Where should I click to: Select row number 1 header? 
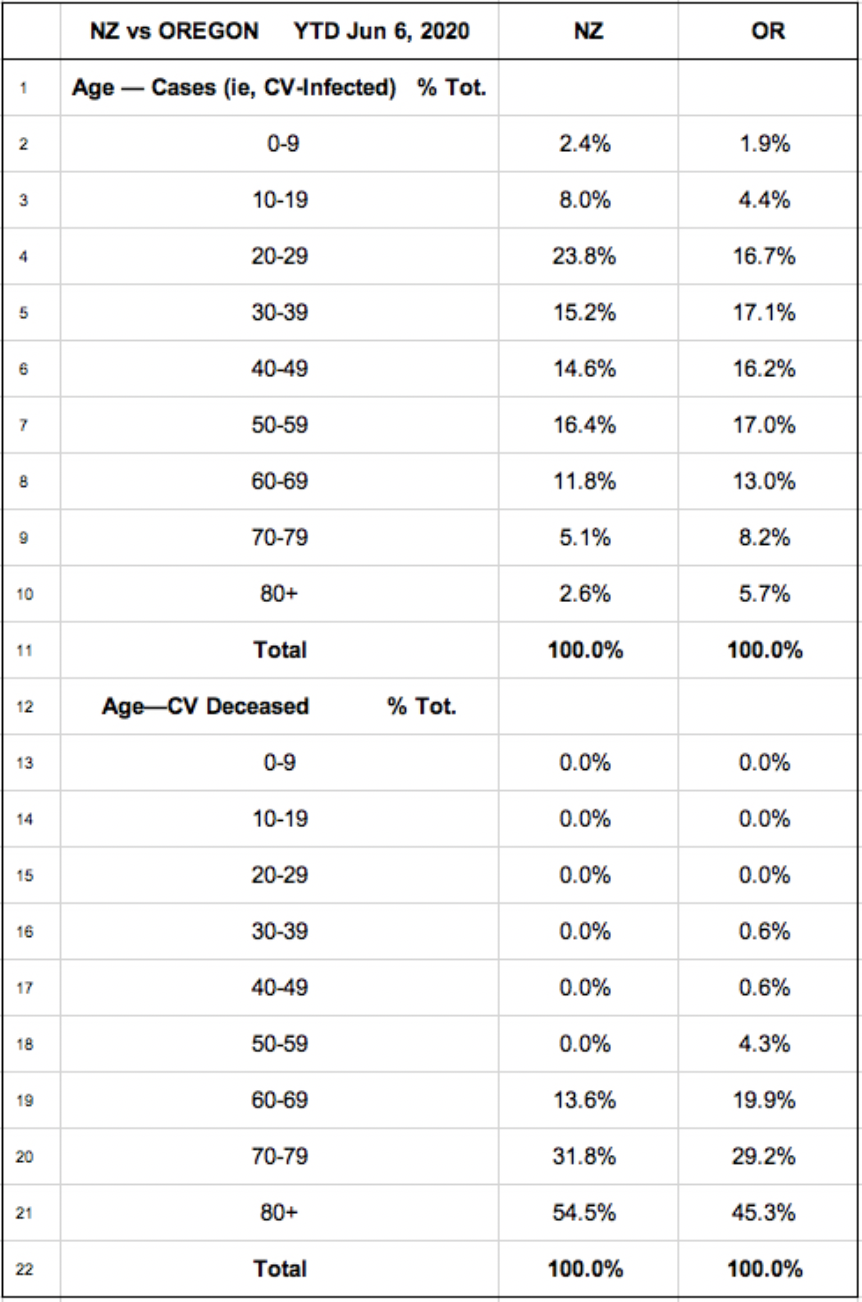click(x=22, y=87)
